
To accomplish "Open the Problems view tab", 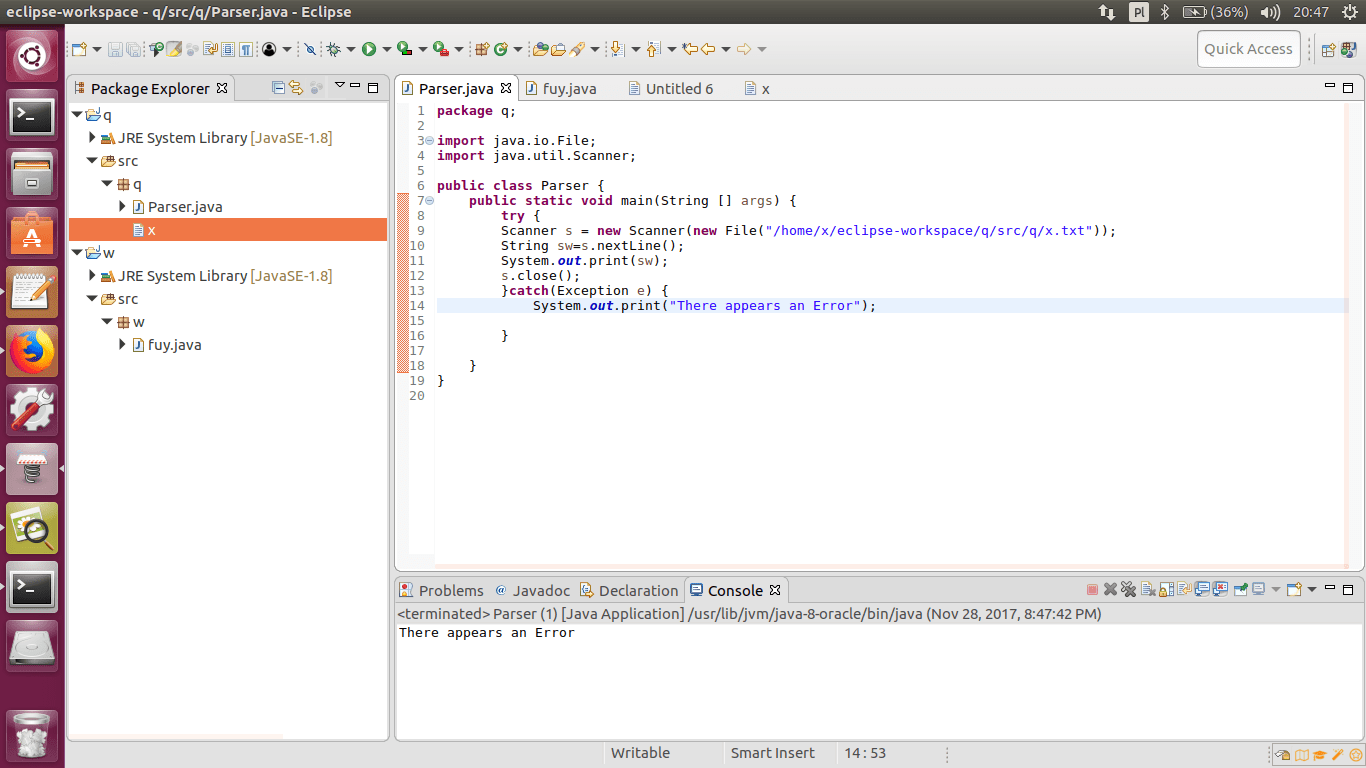I will coord(441,590).
